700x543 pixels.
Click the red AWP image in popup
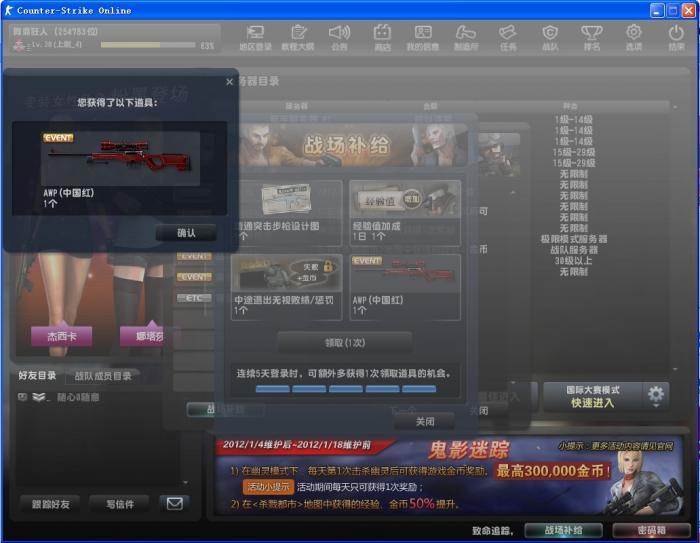pyautogui.click(x=121, y=159)
